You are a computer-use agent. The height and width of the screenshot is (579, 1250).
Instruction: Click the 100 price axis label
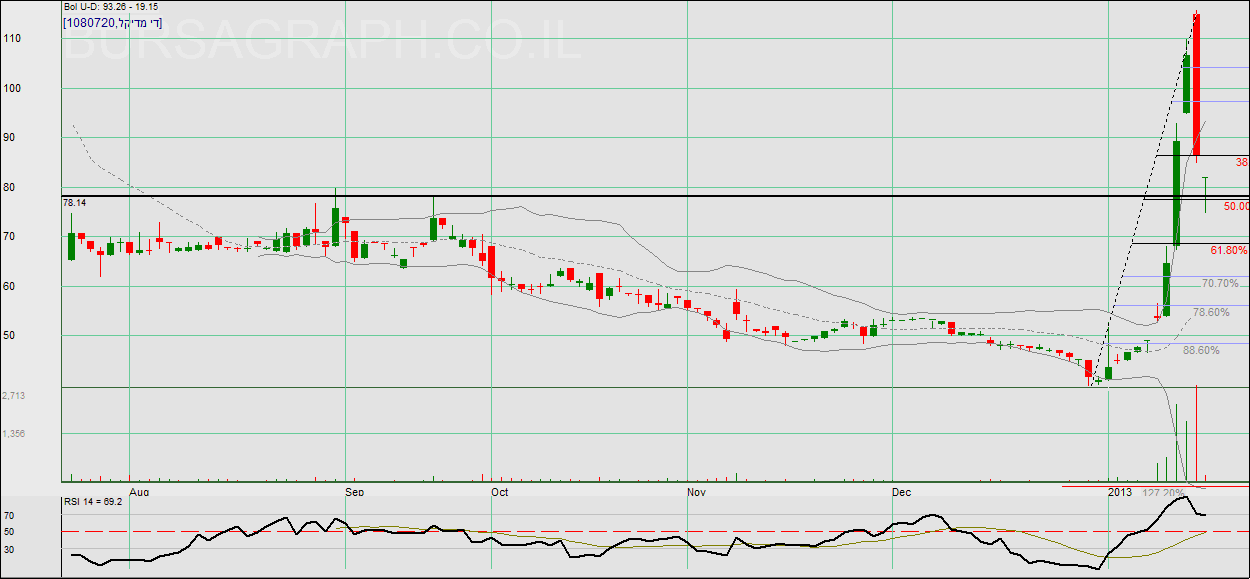tap(13, 88)
